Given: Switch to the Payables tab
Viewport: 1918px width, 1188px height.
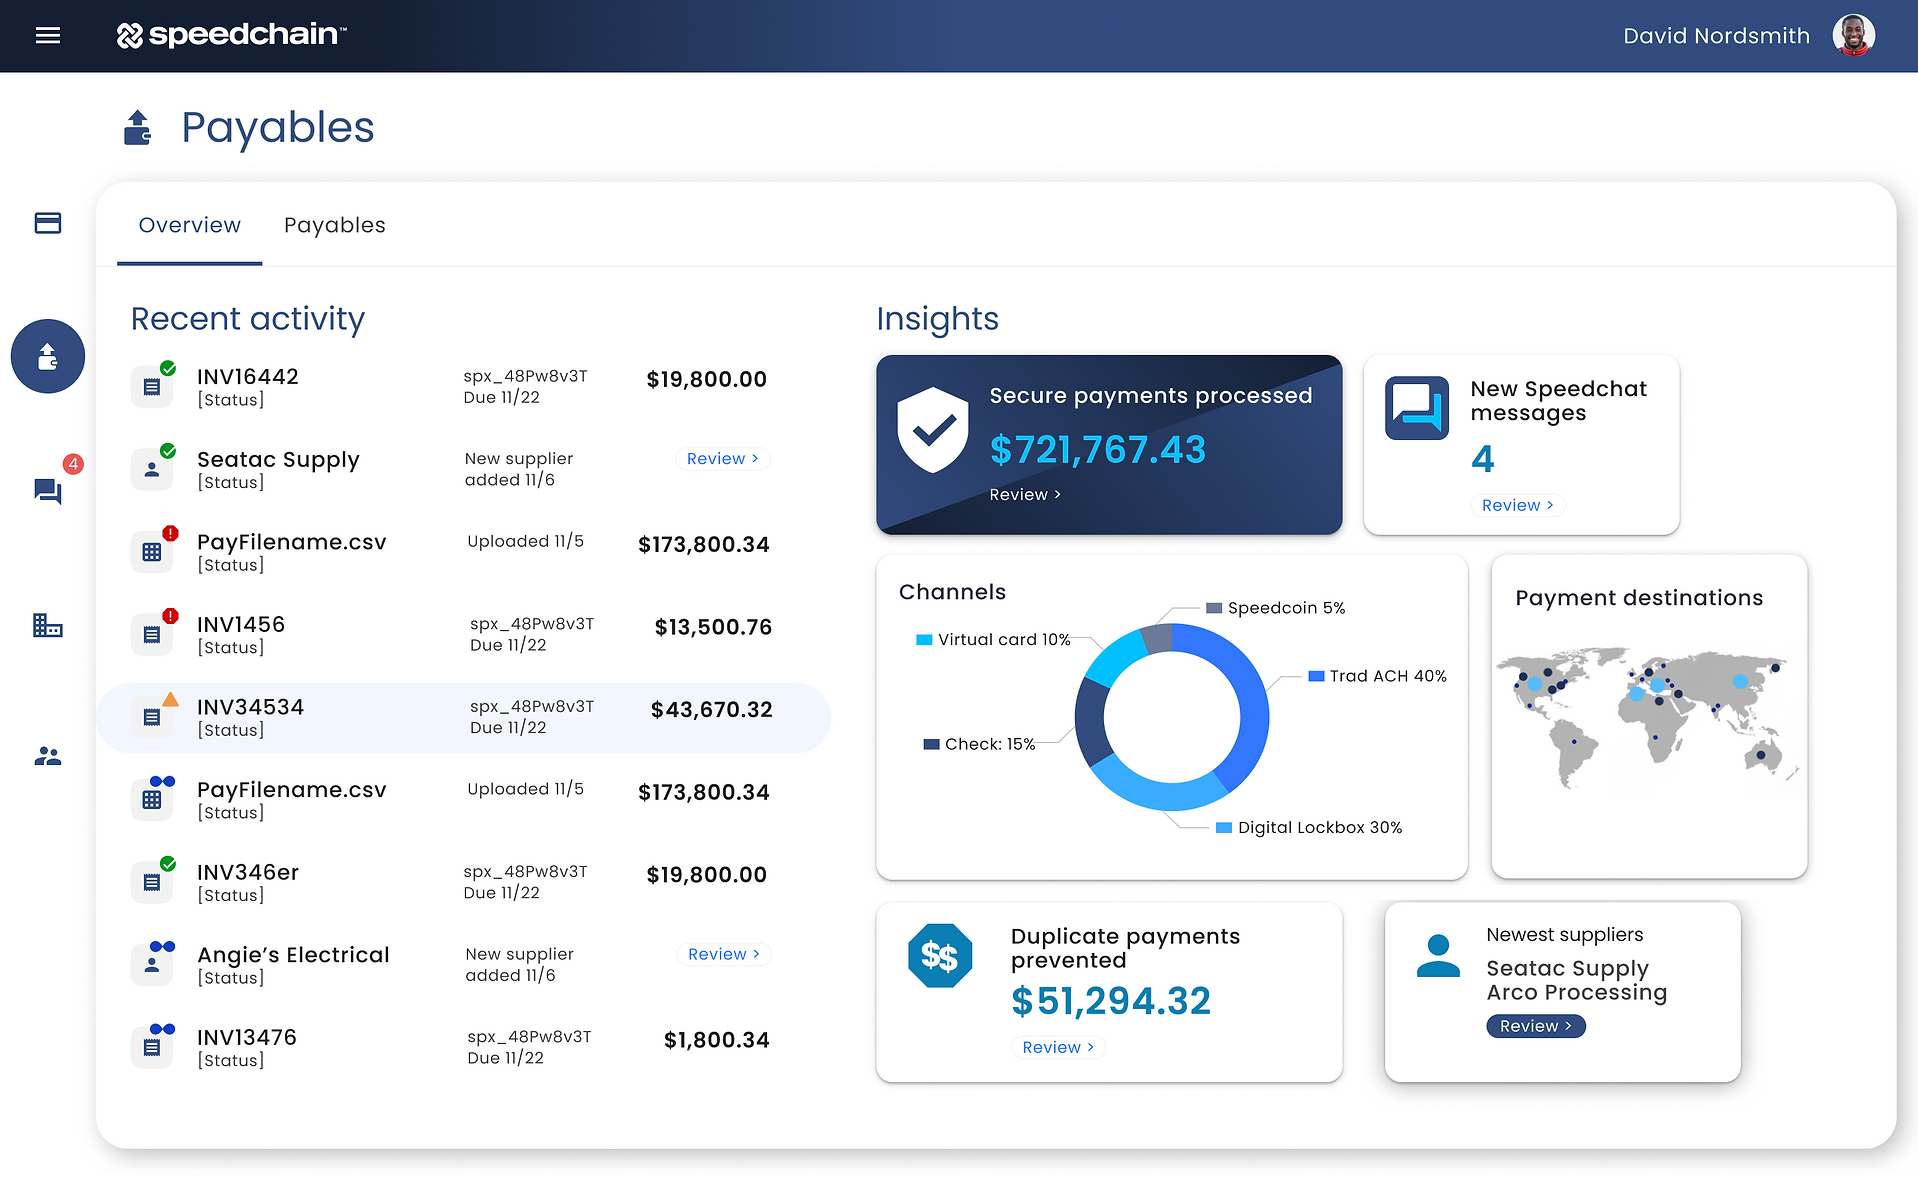Looking at the screenshot, I should (334, 225).
